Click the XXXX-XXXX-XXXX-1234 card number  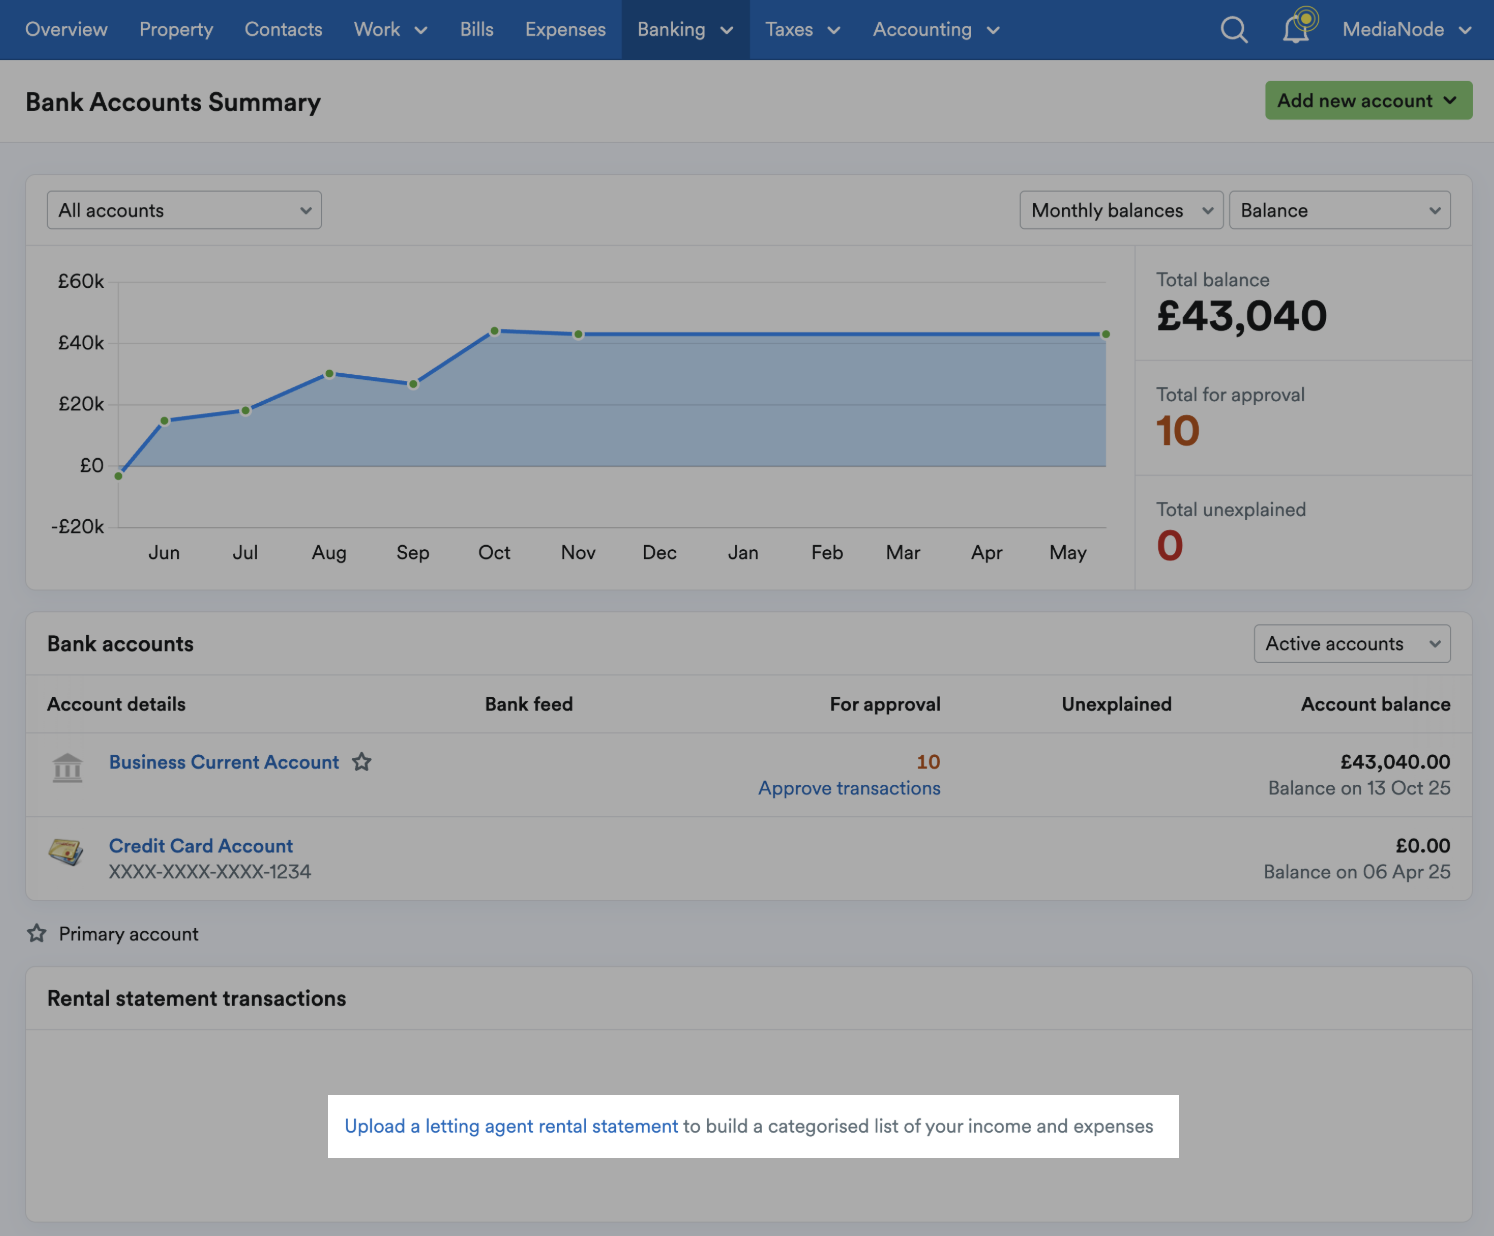[x=210, y=872]
